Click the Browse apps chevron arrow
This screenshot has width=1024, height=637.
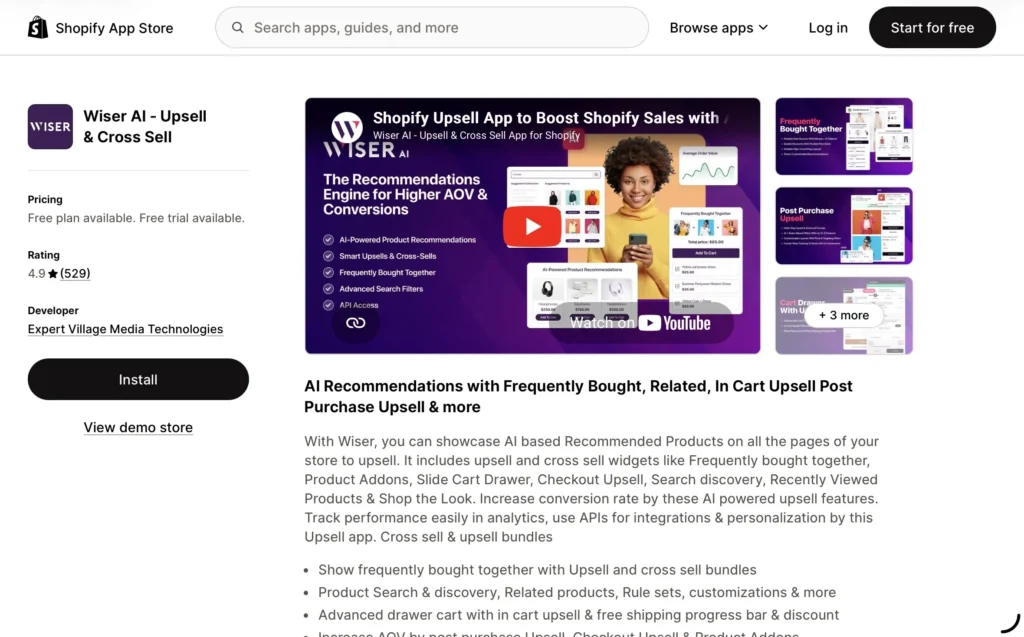(x=763, y=27)
